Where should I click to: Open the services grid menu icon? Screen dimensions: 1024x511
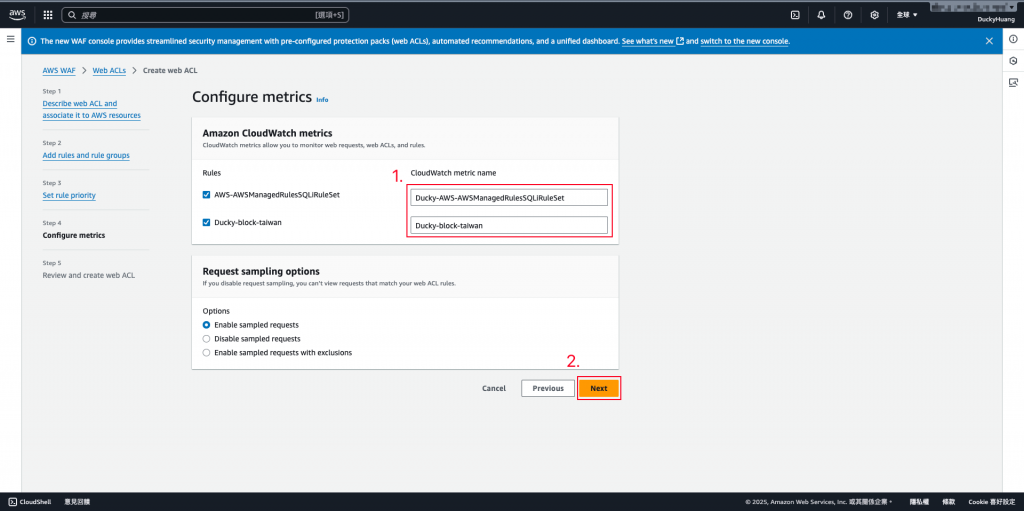(48, 14)
